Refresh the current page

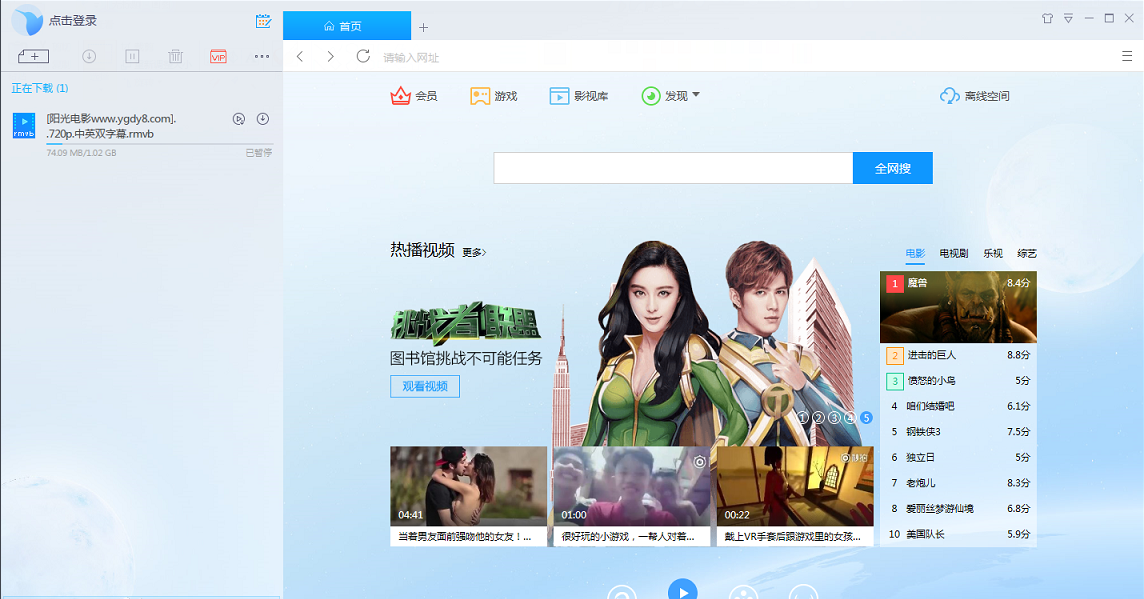pos(363,57)
